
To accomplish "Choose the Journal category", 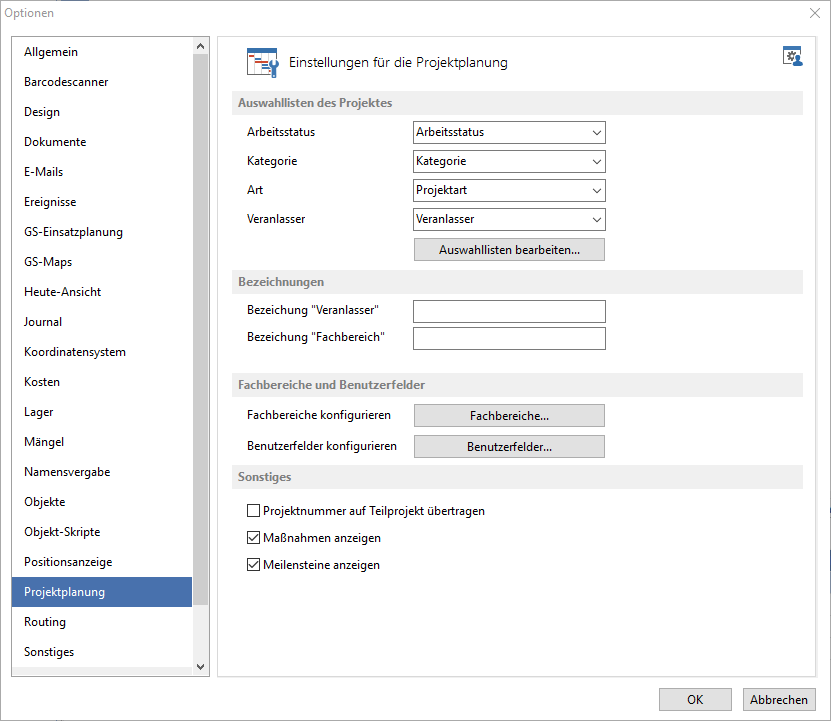I will [x=102, y=322].
